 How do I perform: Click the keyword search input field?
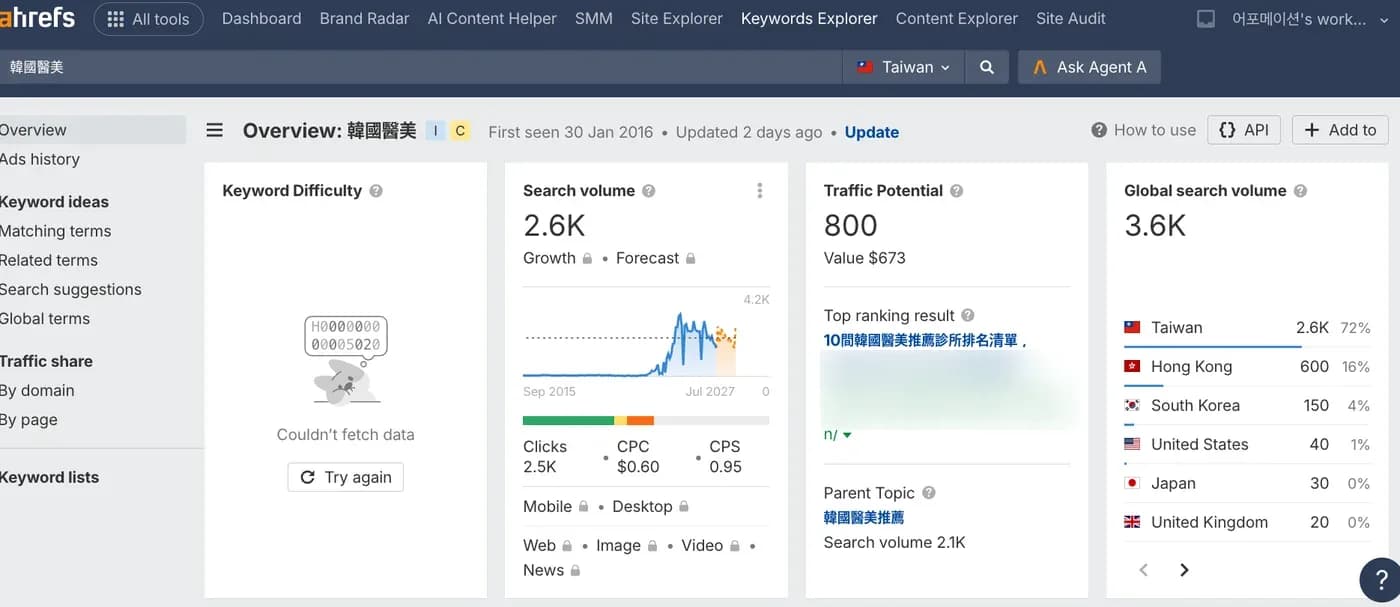pyautogui.click(x=420, y=67)
